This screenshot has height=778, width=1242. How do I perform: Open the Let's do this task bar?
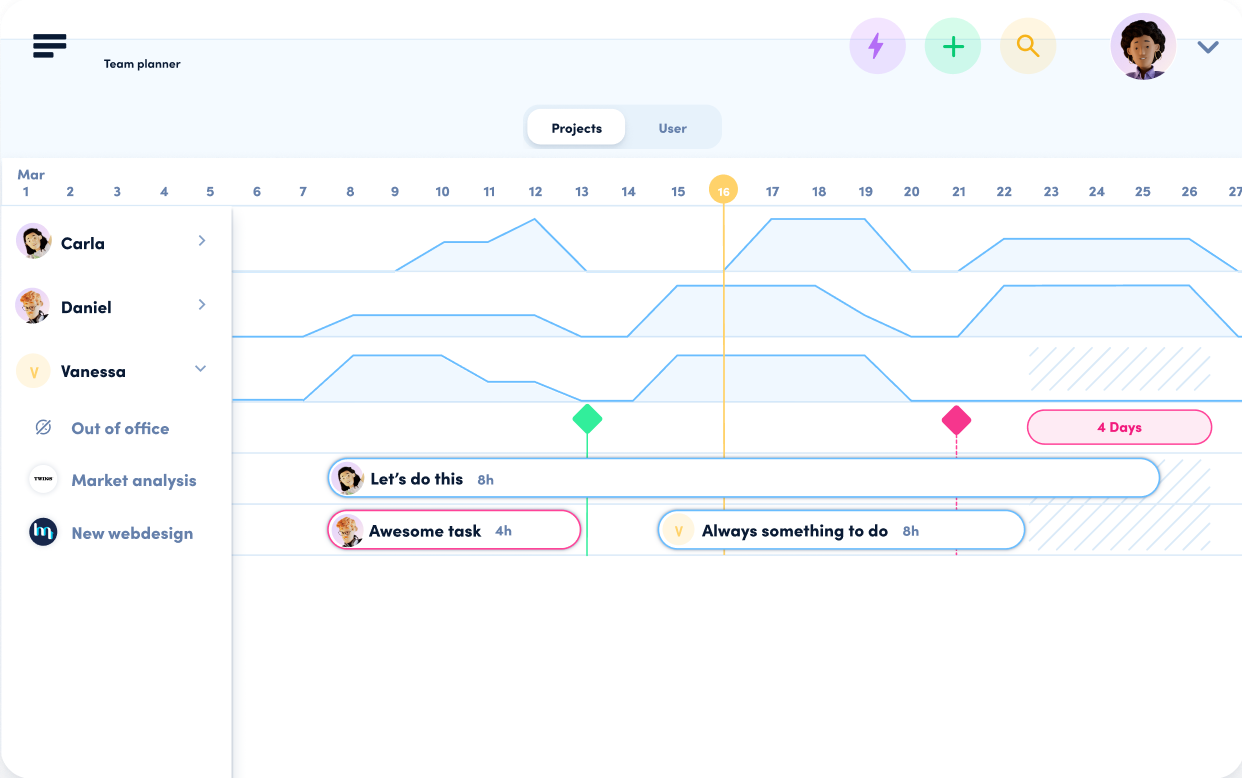pyautogui.click(x=744, y=479)
